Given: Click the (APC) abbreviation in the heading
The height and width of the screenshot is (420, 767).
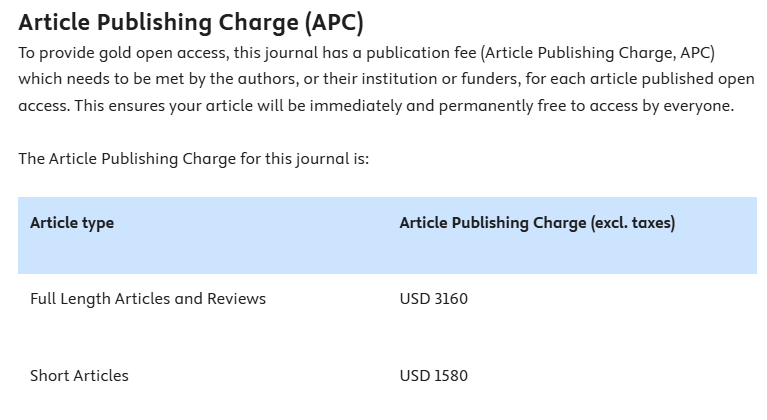Looking at the screenshot, I should tap(334, 22).
